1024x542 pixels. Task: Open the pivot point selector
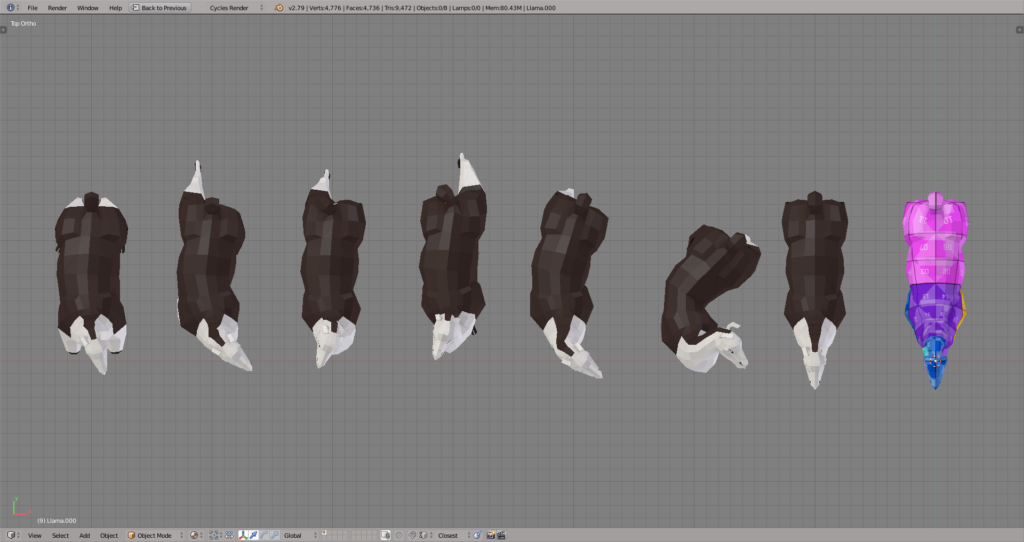tap(216, 535)
